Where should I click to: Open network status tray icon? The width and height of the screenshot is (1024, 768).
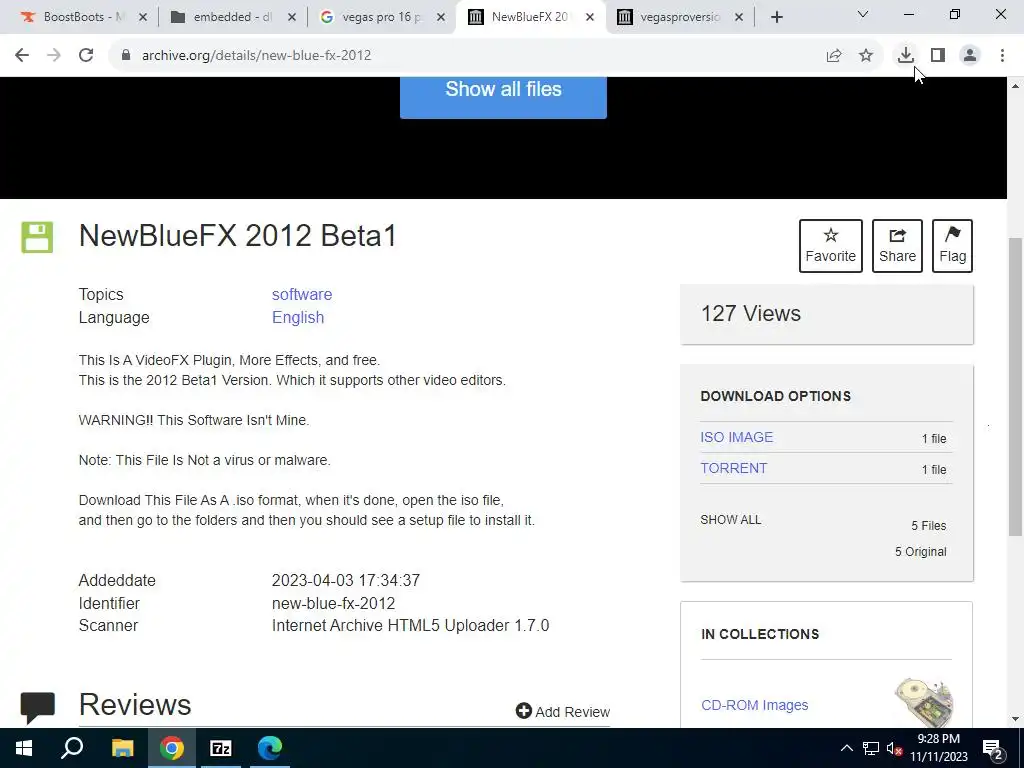tap(871, 748)
